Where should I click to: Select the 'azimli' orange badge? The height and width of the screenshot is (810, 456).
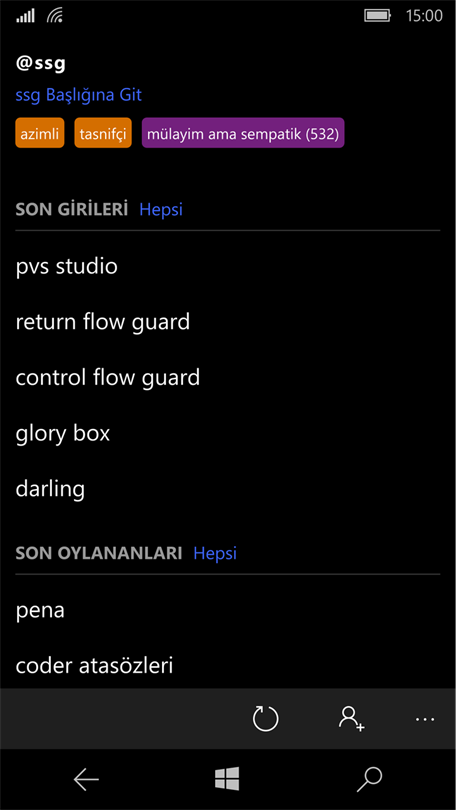pos(40,133)
